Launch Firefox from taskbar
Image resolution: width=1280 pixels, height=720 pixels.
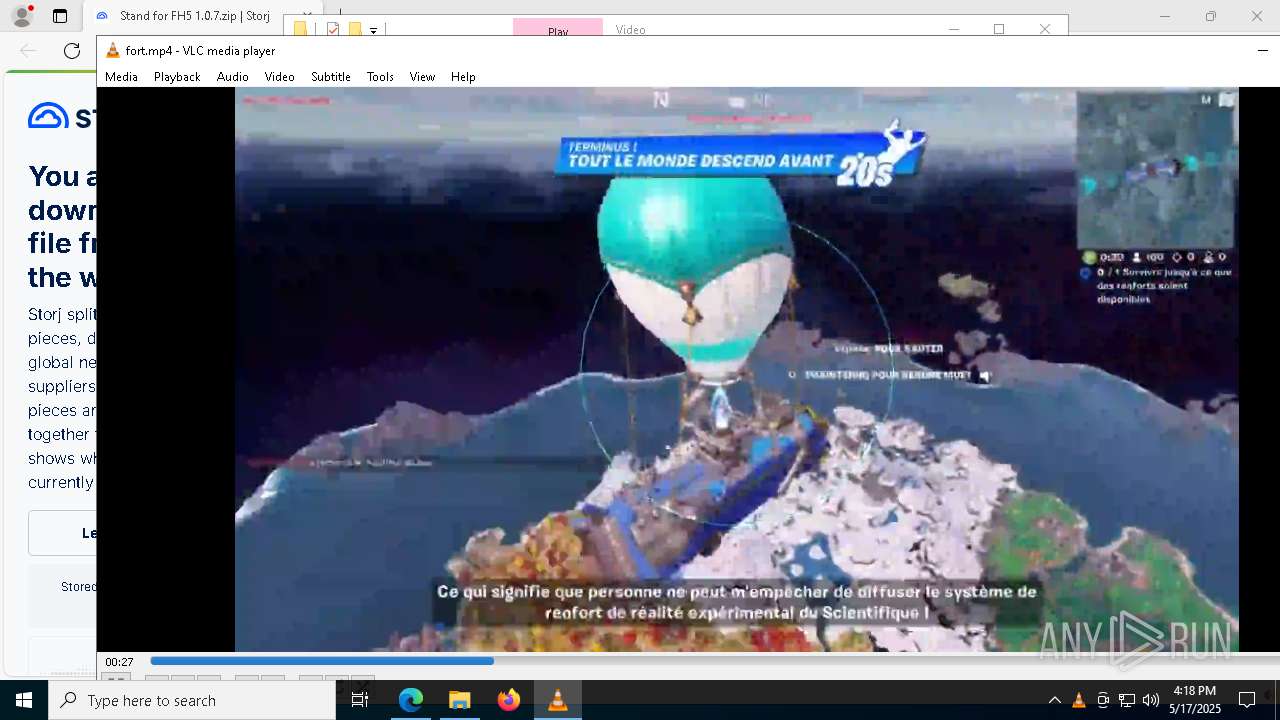[509, 700]
